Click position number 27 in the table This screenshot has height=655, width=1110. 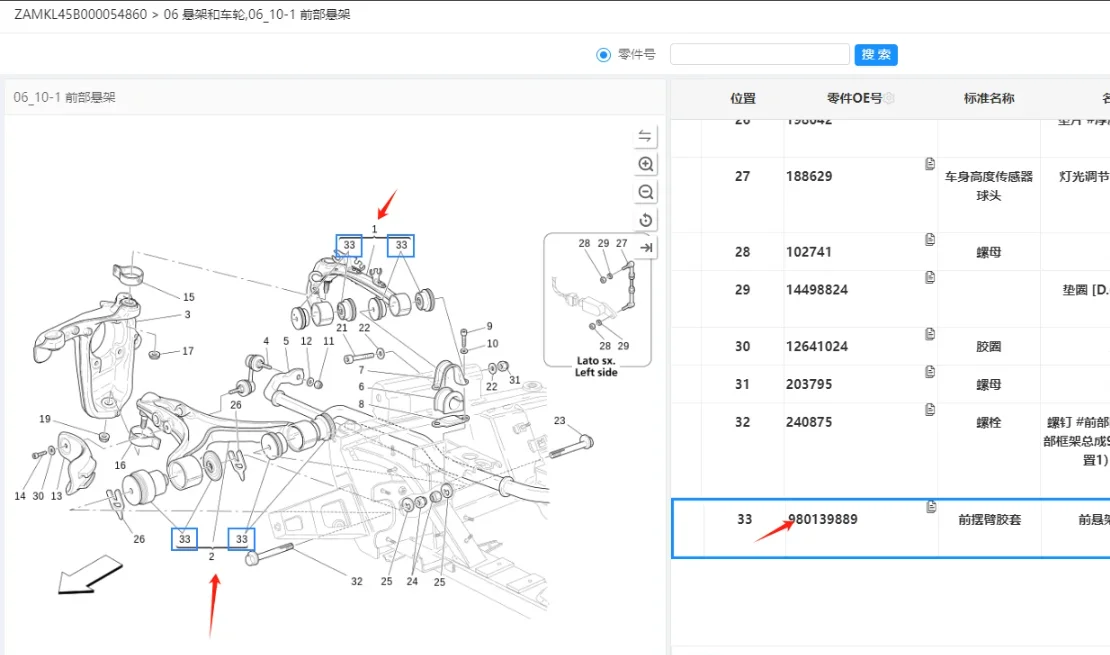tap(742, 176)
